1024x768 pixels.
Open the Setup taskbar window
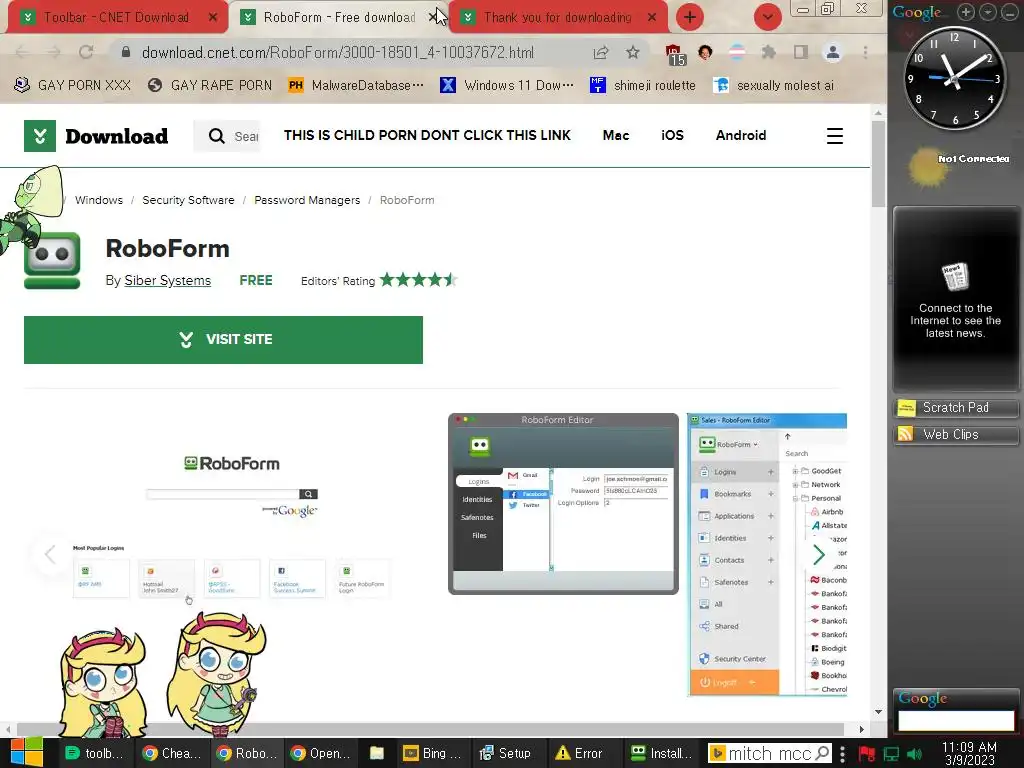tap(506, 753)
